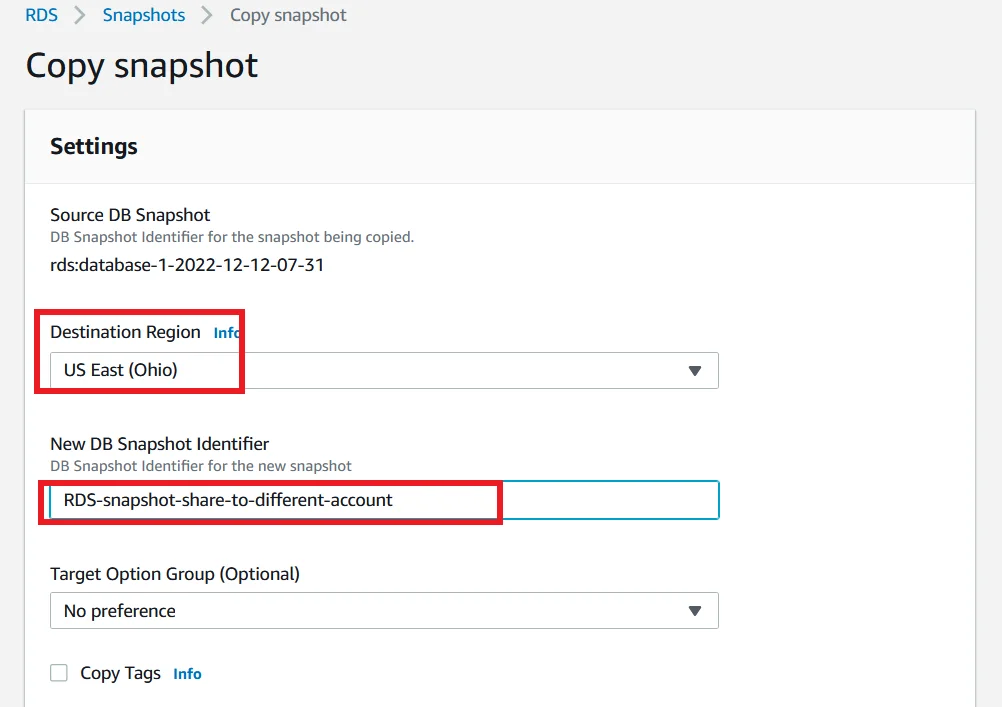Open Info link next to Copy Tags

click(187, 674)
